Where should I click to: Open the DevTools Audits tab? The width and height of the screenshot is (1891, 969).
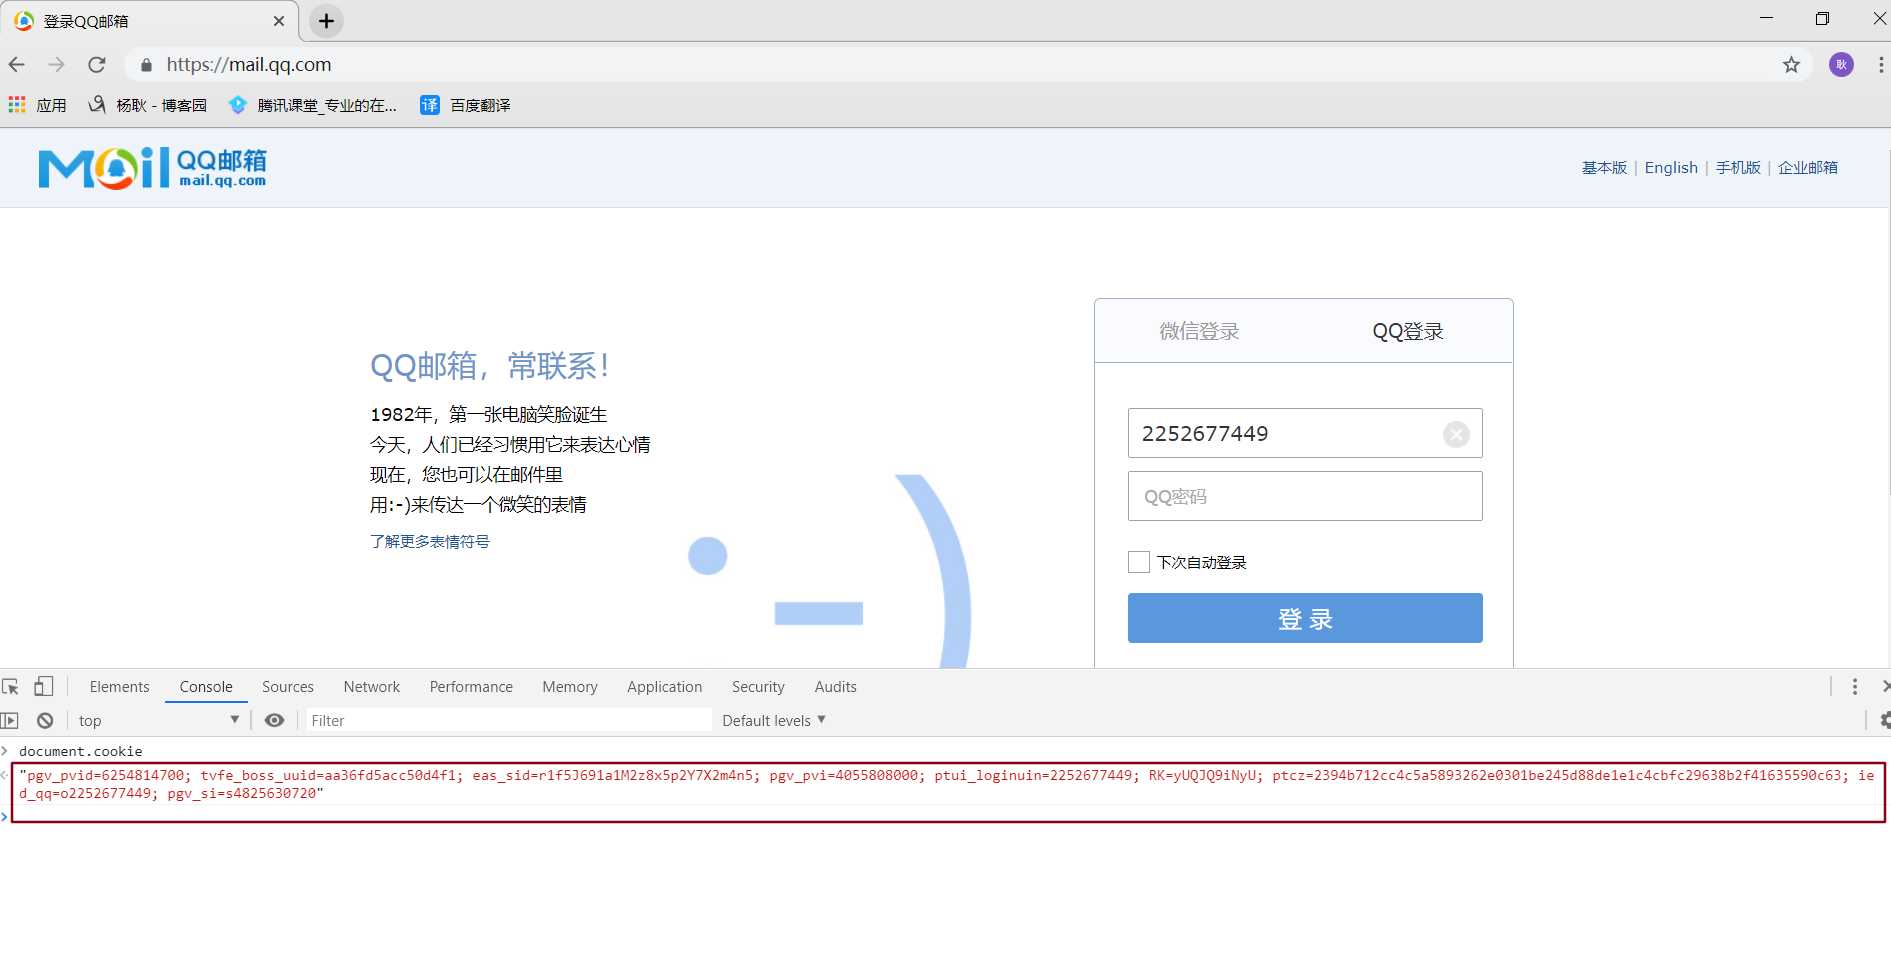pyautogui.click(x=835, y=687)
